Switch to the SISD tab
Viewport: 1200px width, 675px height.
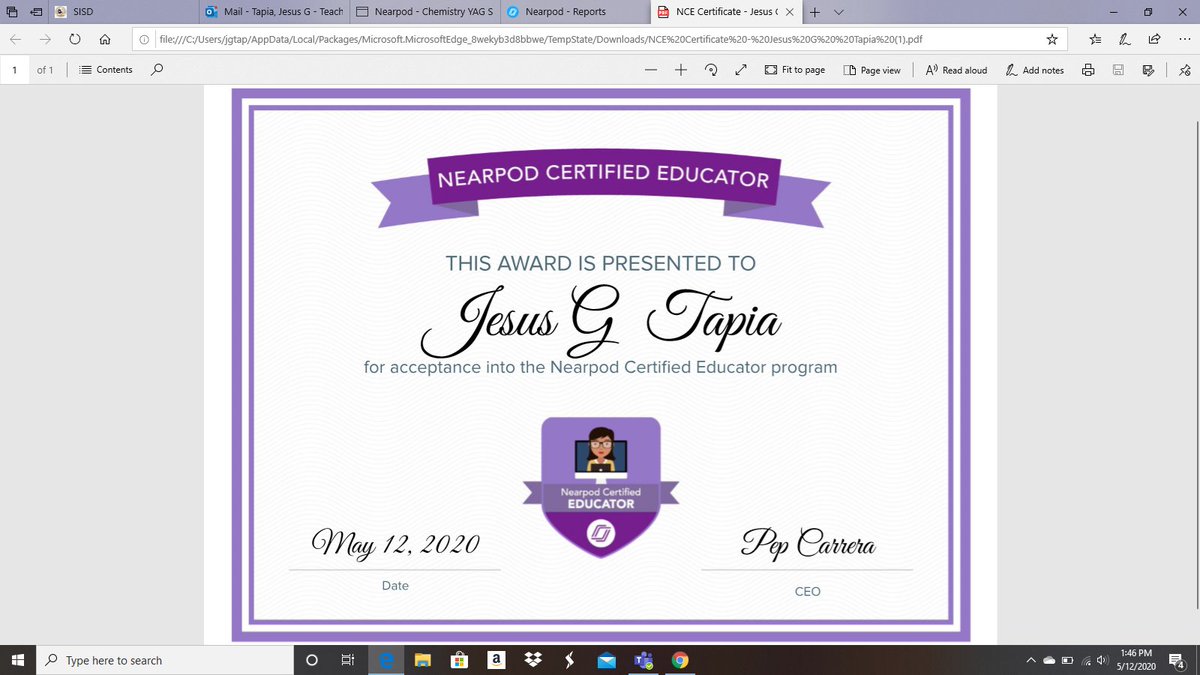click(x=123, y=12)
